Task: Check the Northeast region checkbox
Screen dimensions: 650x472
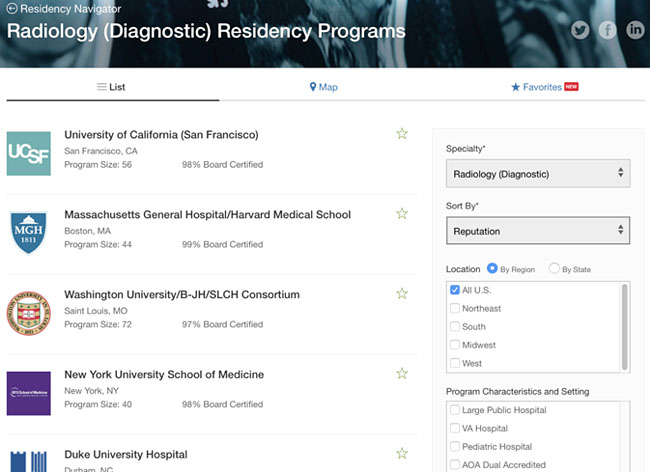Action: pyautogui.click(x=455, y=308)
